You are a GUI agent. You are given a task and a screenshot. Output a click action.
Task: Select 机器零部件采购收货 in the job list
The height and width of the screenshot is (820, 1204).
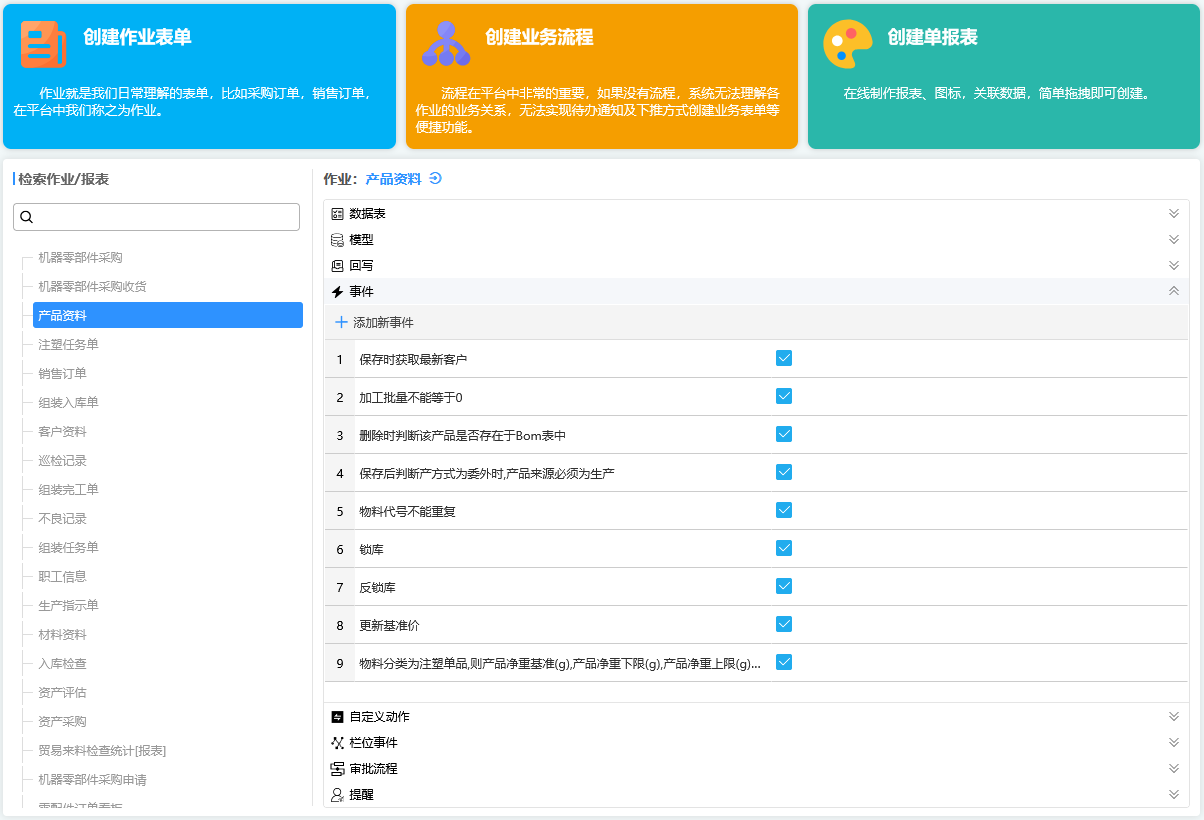92,287
